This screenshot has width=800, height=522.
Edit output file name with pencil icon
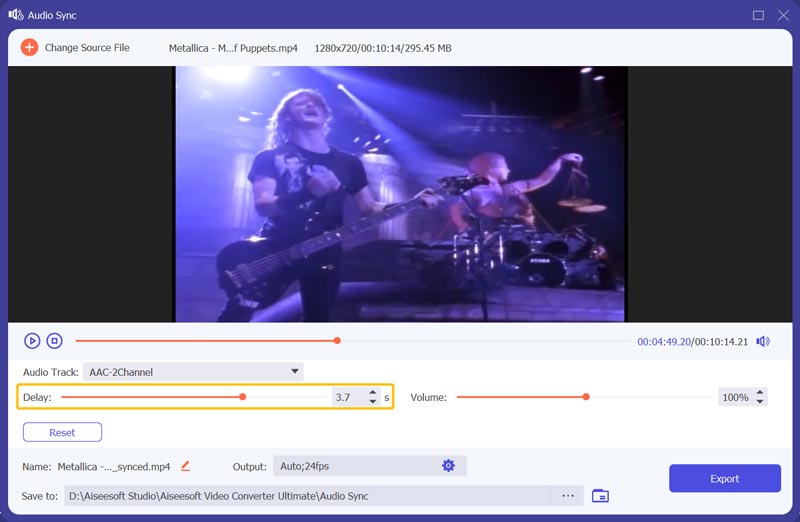186,466
